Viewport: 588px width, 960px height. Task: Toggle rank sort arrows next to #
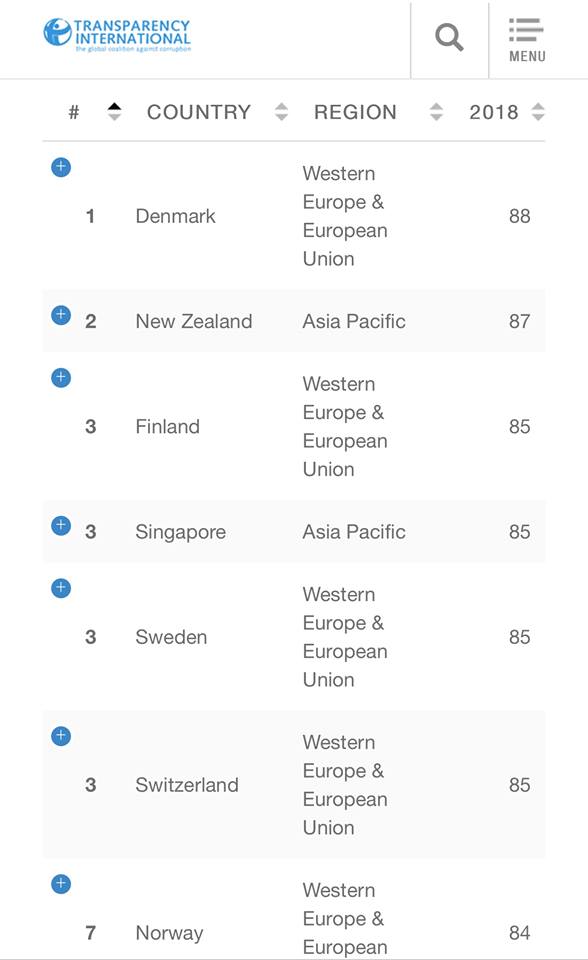pos(114,111)
